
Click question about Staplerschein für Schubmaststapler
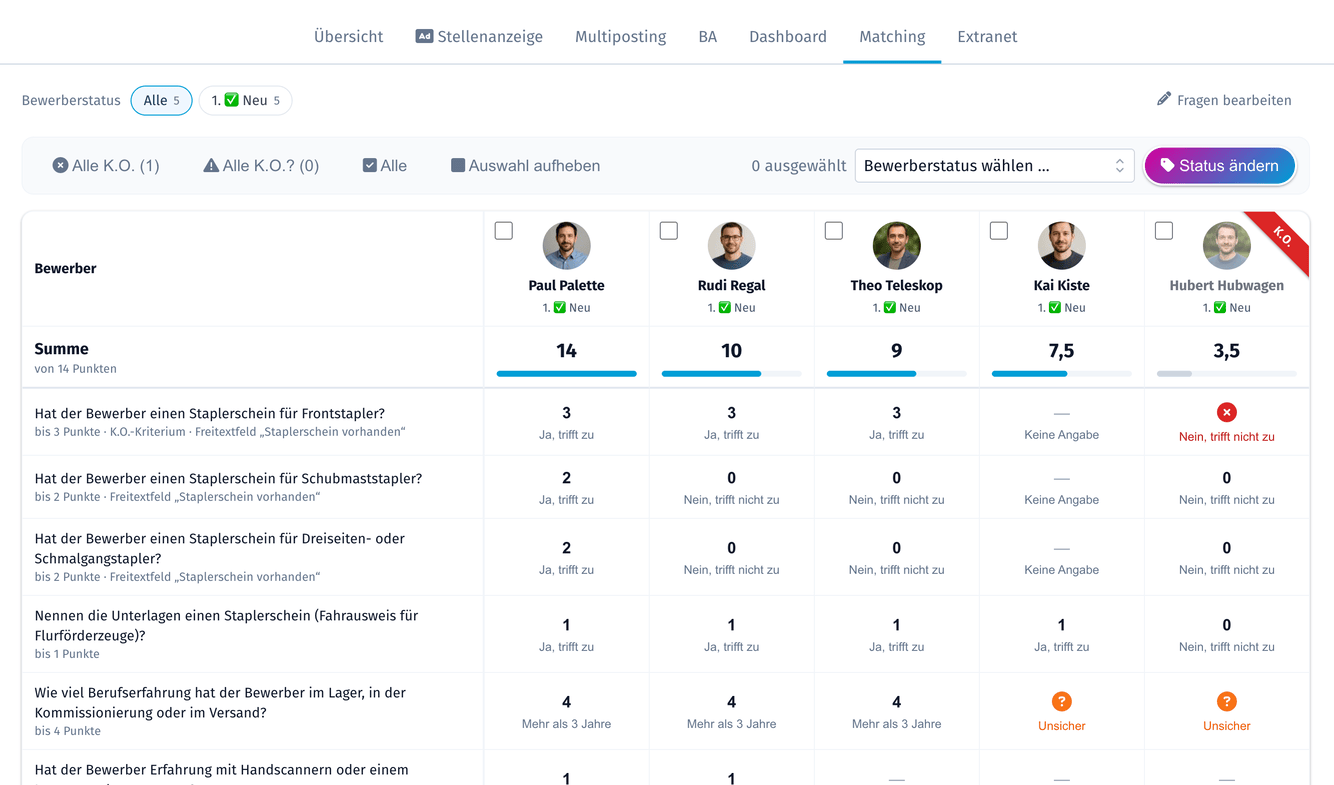pyautogui.click(x=228, y=478)
